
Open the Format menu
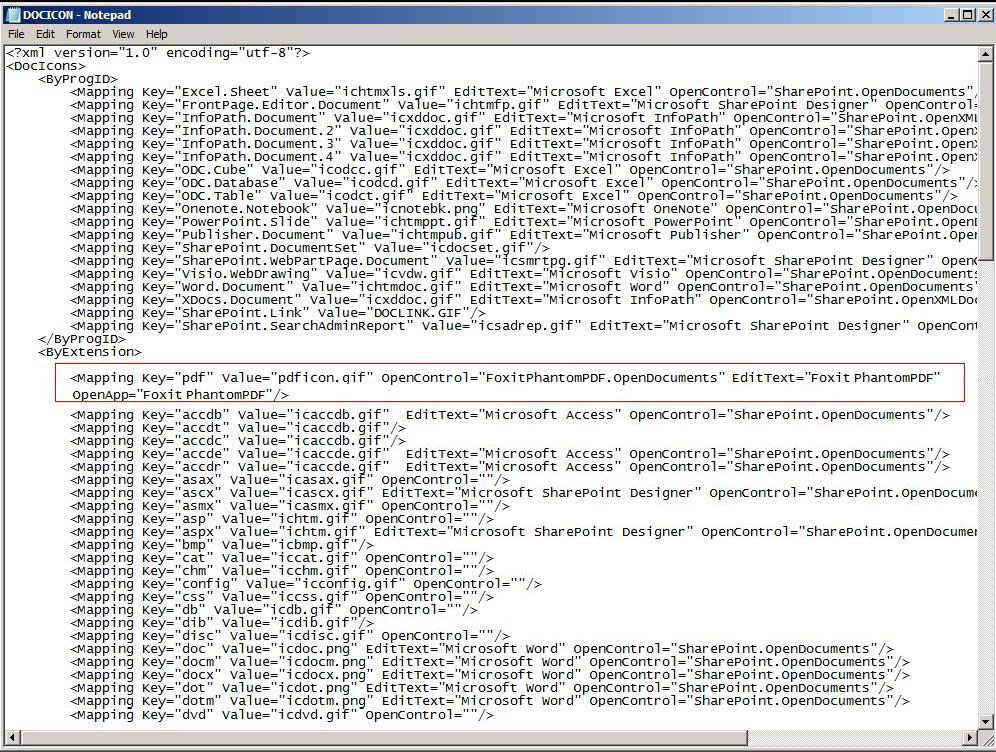[83, 34]
